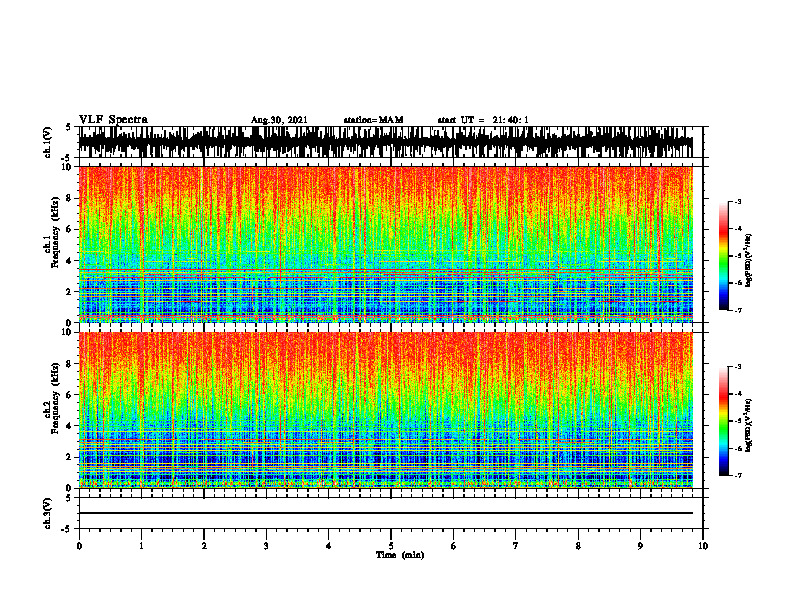Click the "0" tick on the time axis
Image resolution: width=792 pixels, height=612 pixels.
tap(79, 546)
